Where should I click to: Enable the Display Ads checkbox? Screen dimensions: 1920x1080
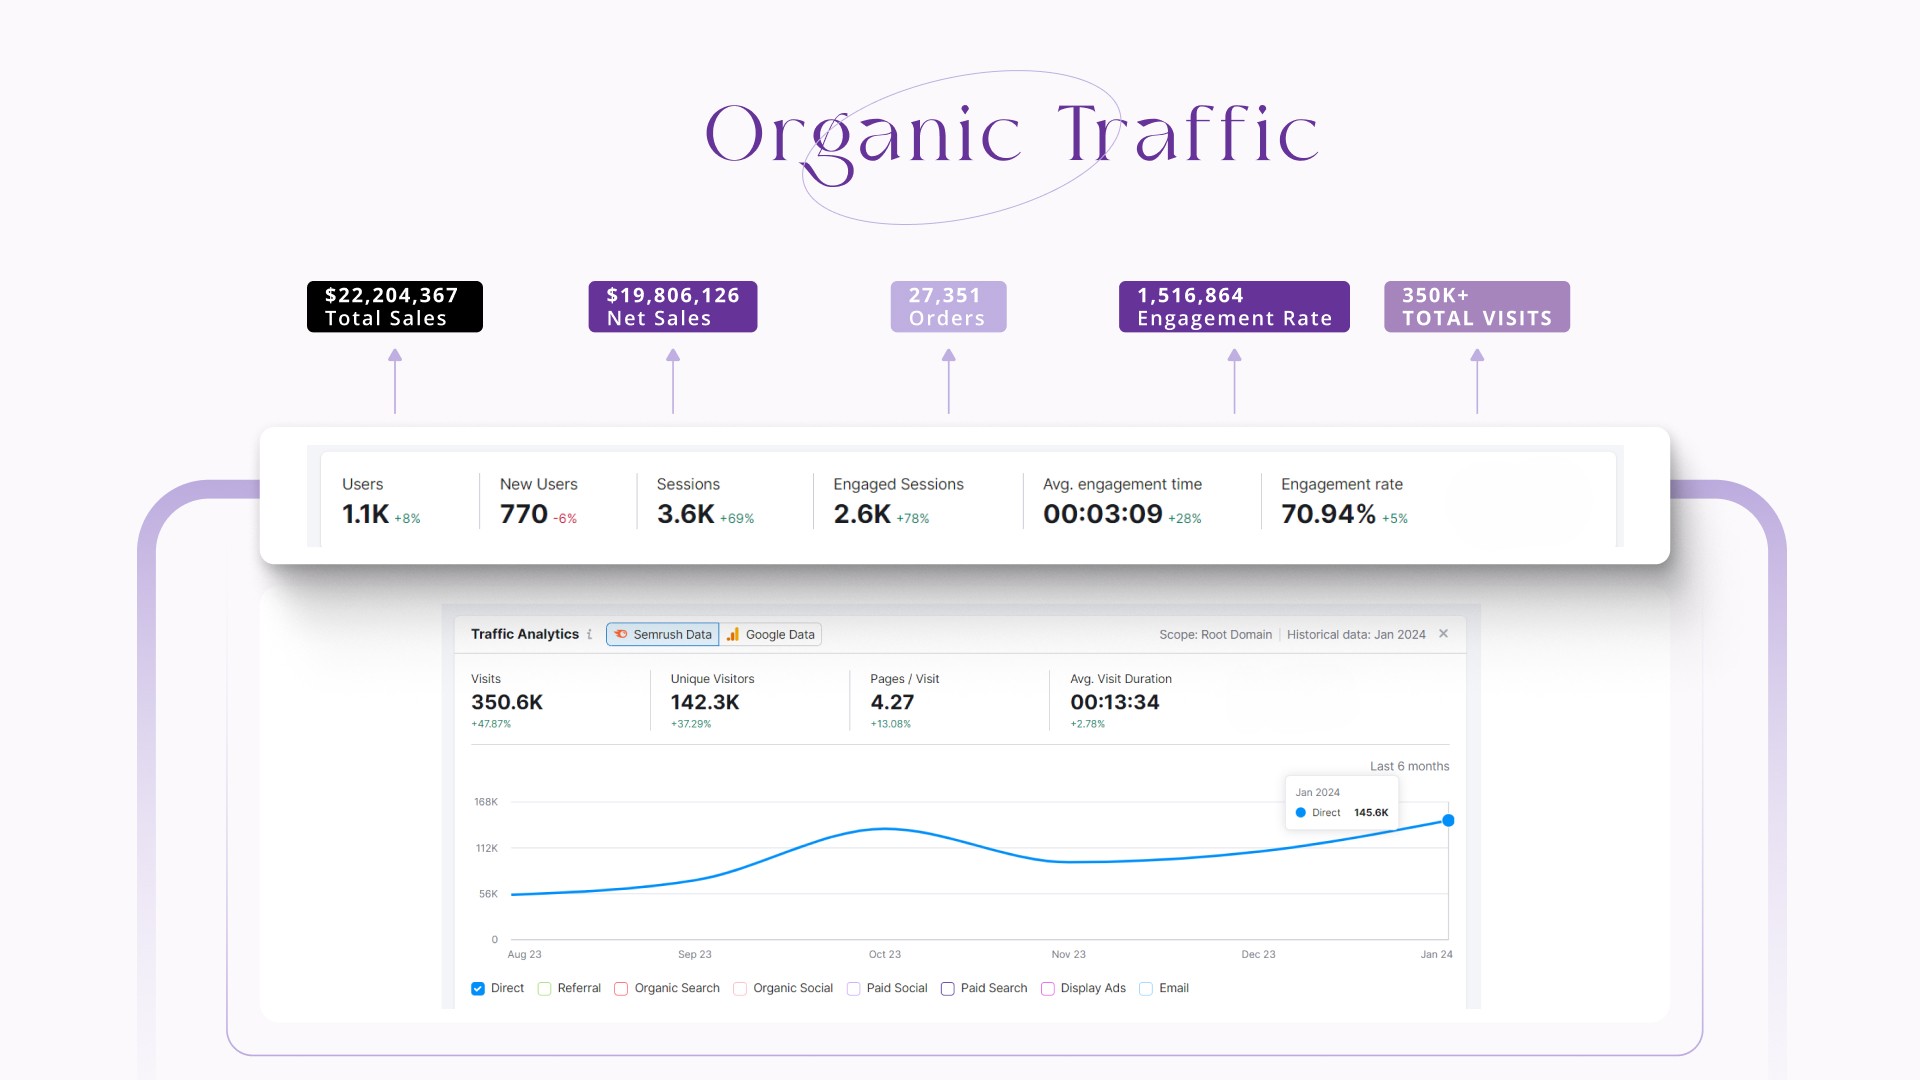click(x=1048, y=988)
